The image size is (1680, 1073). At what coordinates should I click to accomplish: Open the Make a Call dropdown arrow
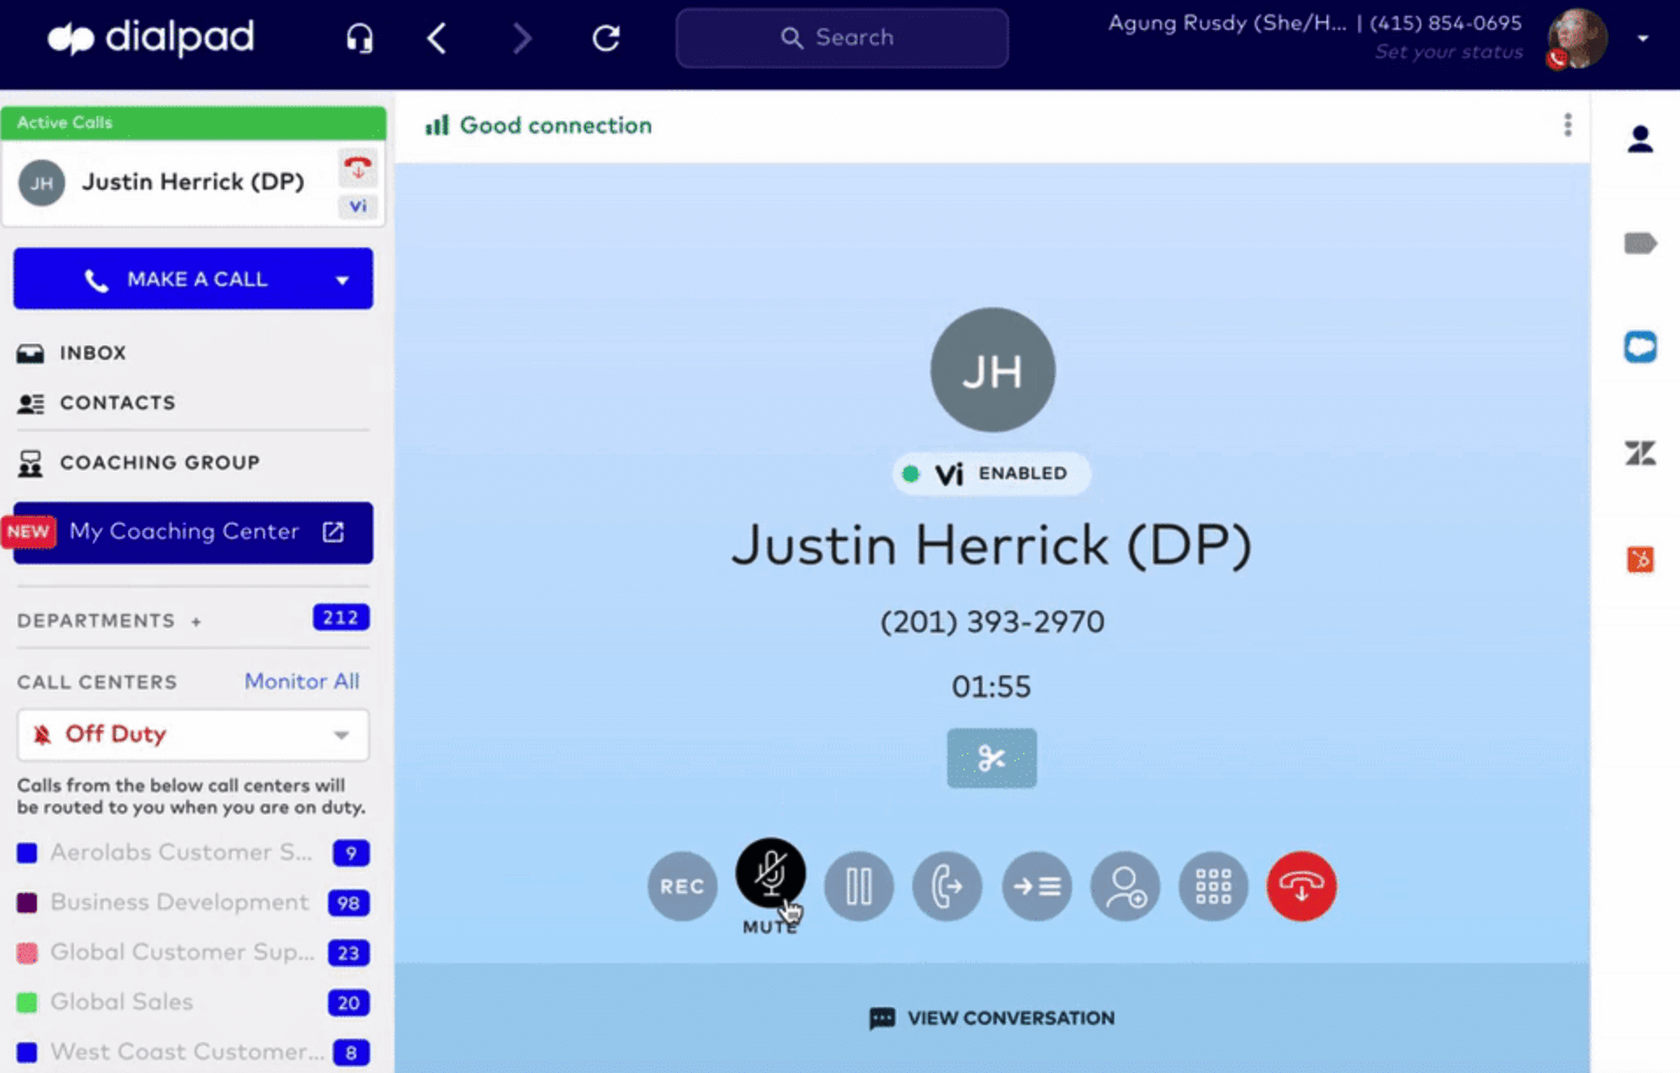[342, 280]
